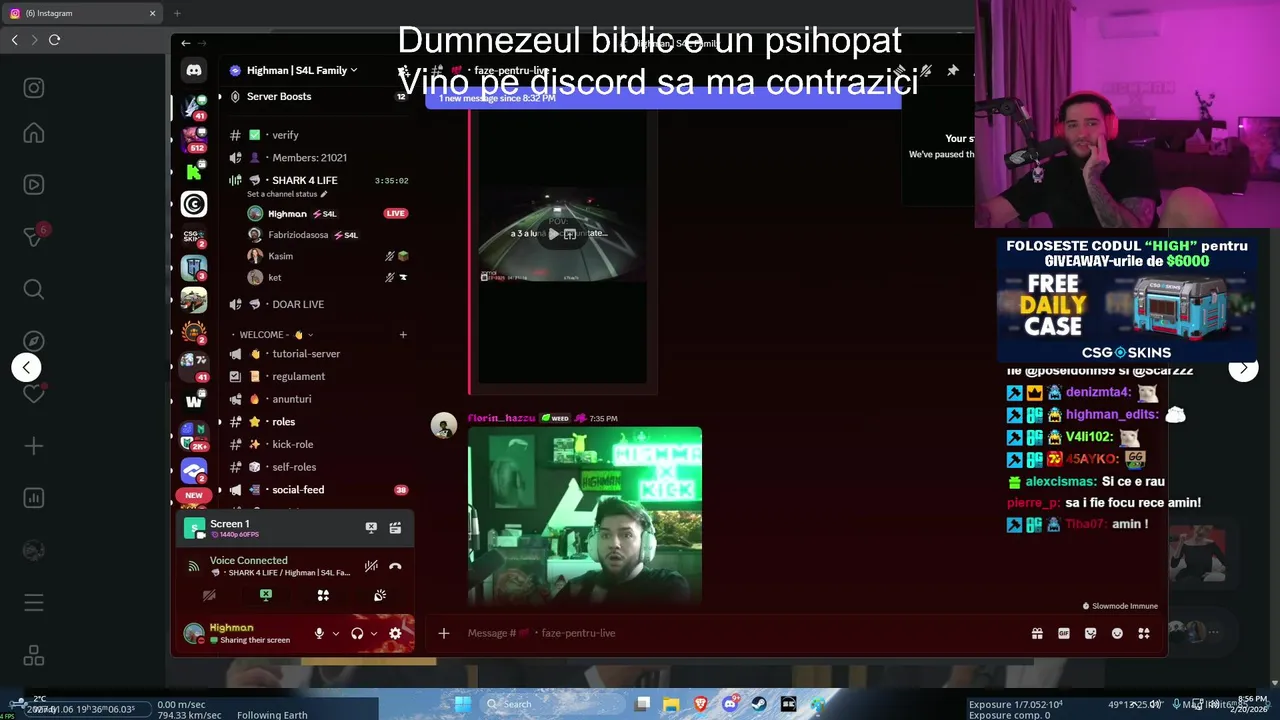Disconnect from voice channel

[x=395, y=566]
